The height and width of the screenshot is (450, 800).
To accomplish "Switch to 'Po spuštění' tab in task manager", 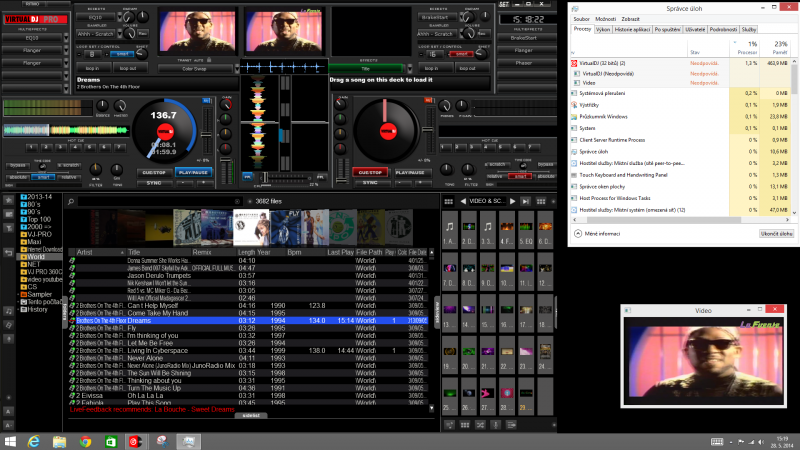I will tap(667, 30).
